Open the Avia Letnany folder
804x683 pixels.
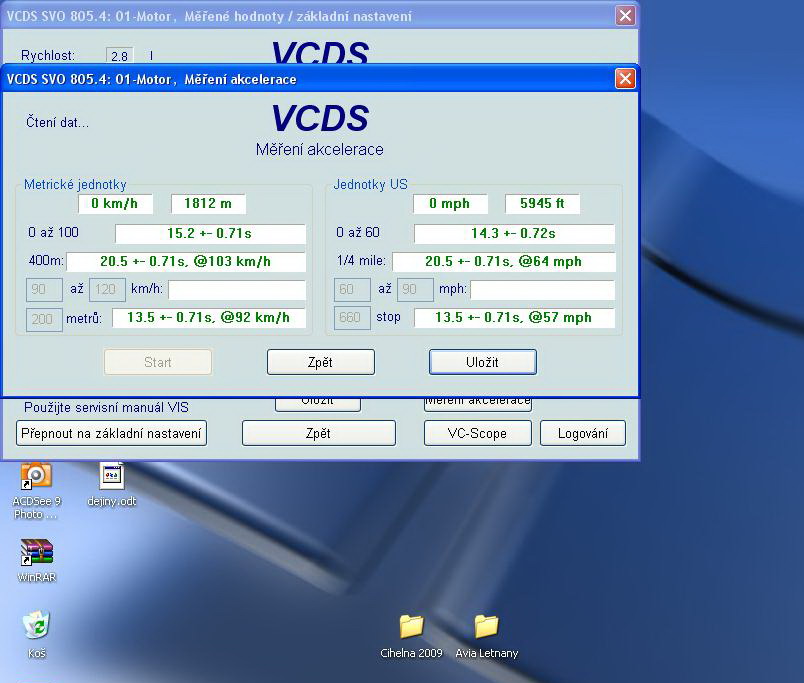tap(486, 627)
